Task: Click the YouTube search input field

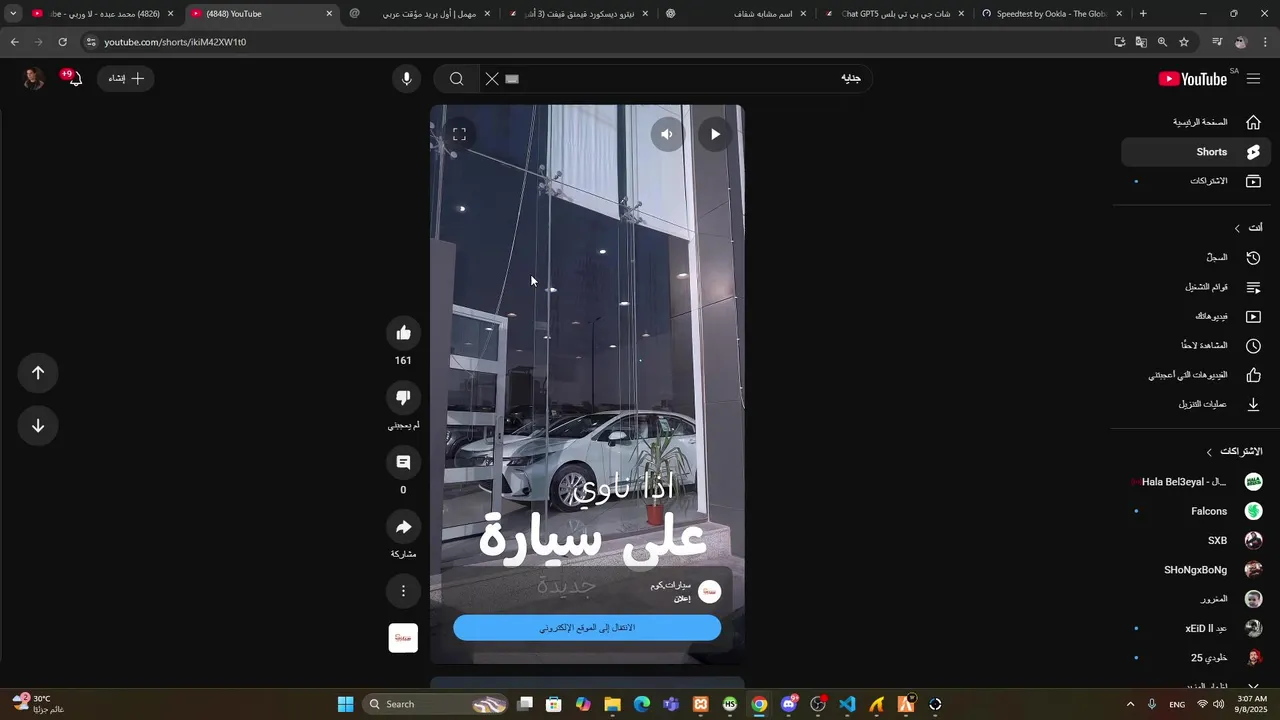Action: click(x=690, y=79)
